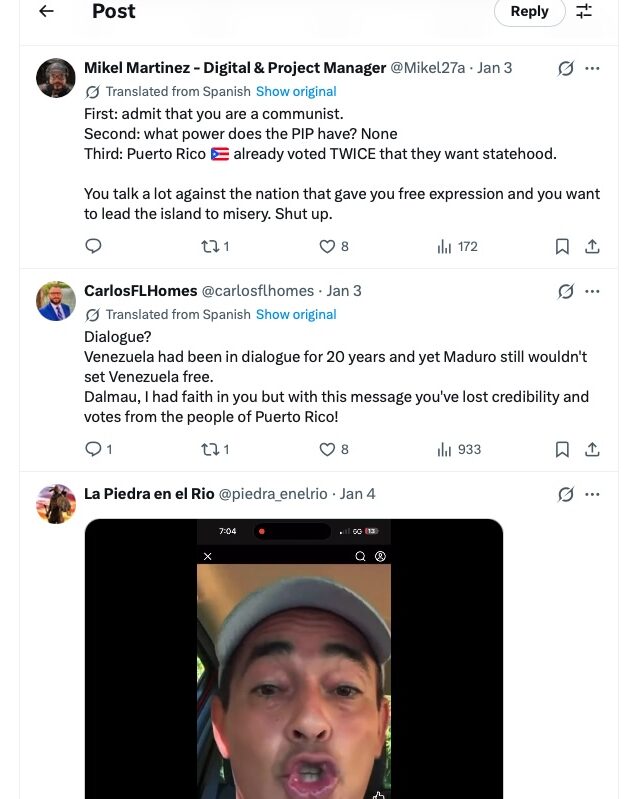This screenshot has height=799, width=631.
Task: Open more options on La Piedra en el Rio post
Action: 592,494
